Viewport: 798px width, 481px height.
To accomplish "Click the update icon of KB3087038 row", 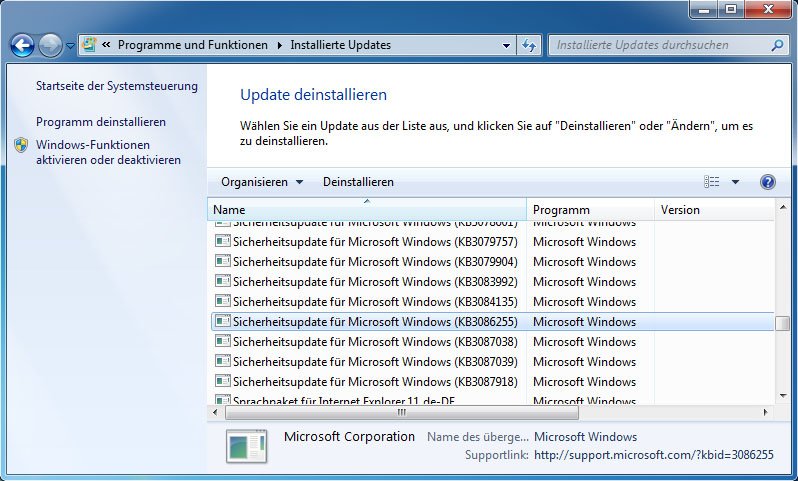I will pyautogui.click(x=222, y=341).
